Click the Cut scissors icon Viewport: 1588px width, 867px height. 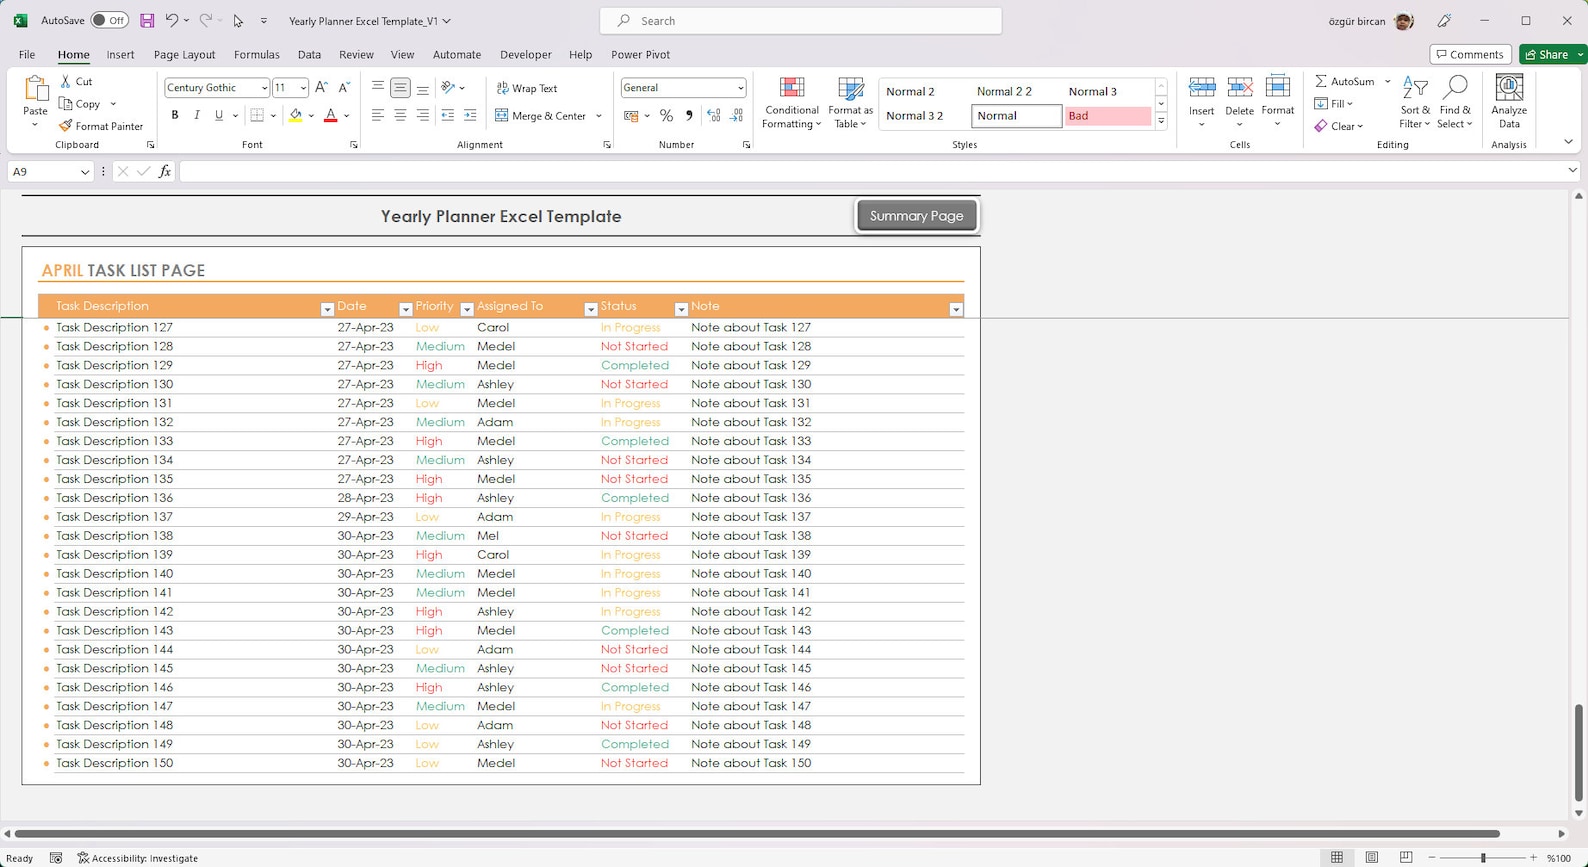coord(66,81)
